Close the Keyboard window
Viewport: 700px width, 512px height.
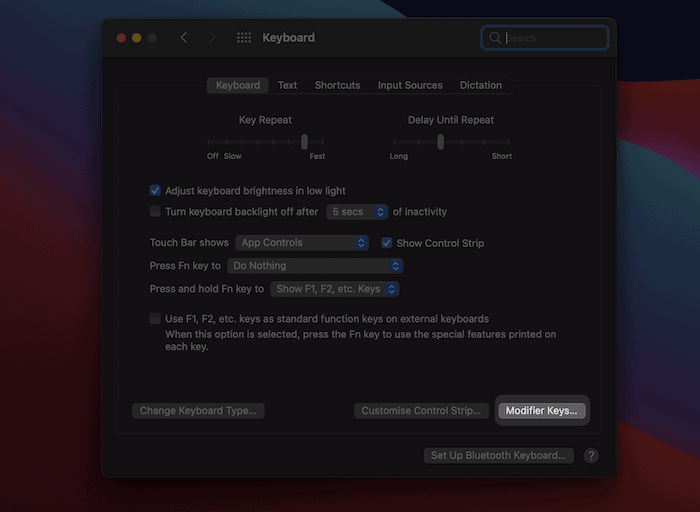(121, 38)
